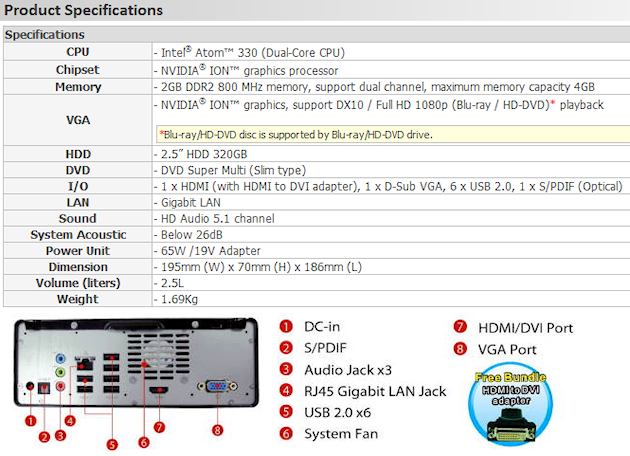The image size is (630, 456).
Task: Select the 65W /19V Adapter value
Action: pos(211,251)
